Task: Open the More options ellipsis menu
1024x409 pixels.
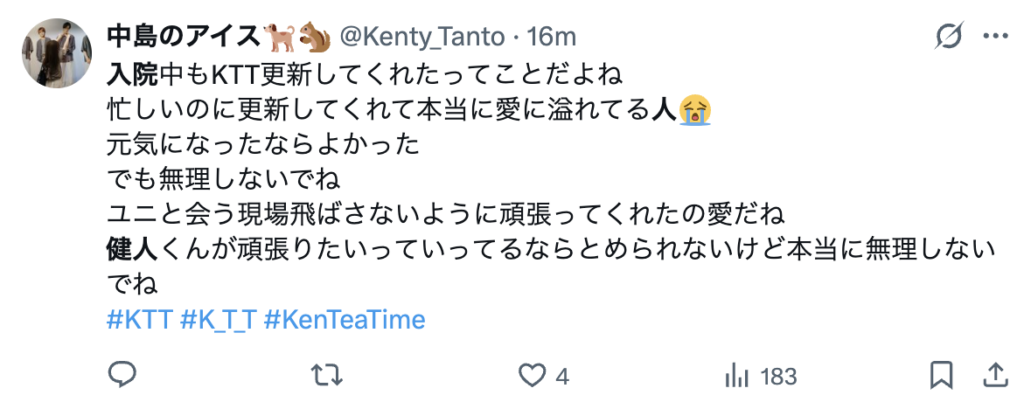Action: pos(996,37)
